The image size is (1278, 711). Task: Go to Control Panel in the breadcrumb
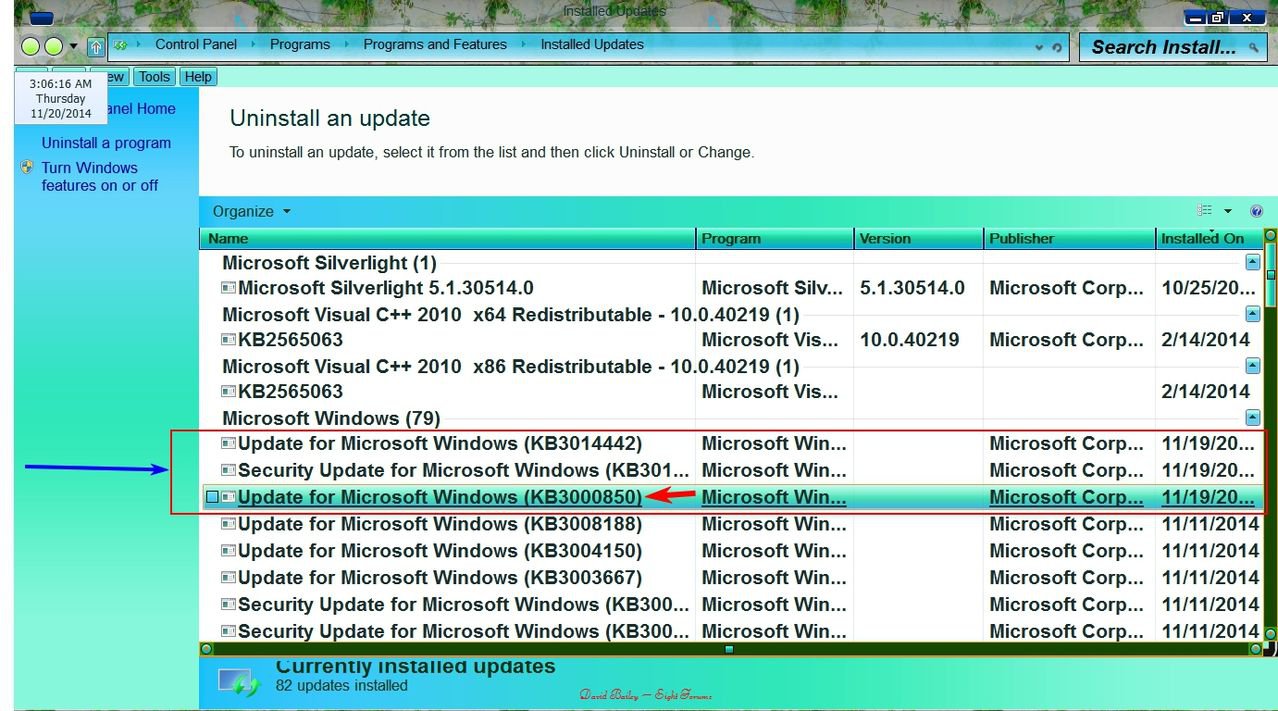(x=196, y=44)
